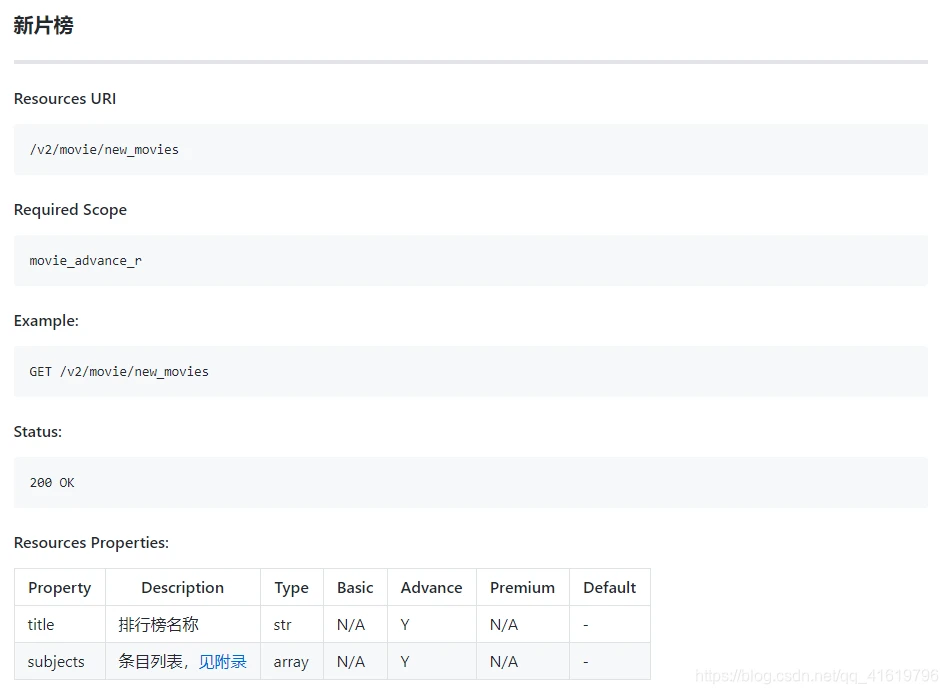Click the 排行榜名称 description cell

(x=183, y=624)
